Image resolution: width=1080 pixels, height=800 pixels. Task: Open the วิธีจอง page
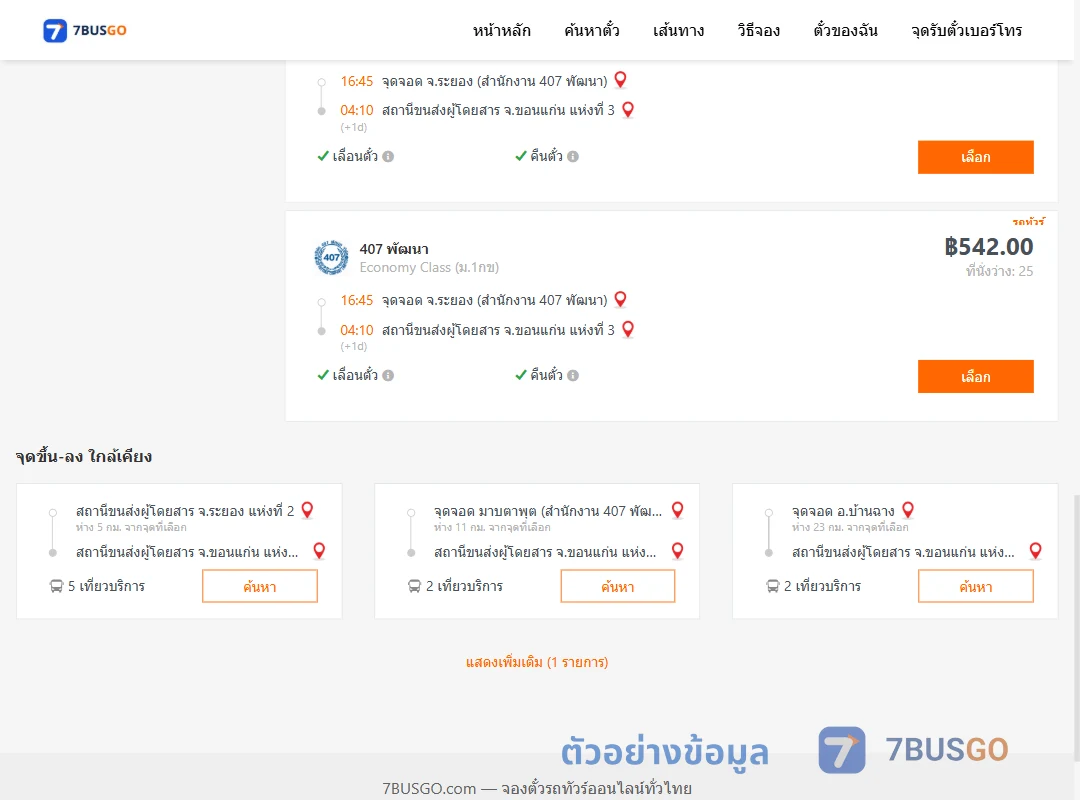click(x=758, y=30)
